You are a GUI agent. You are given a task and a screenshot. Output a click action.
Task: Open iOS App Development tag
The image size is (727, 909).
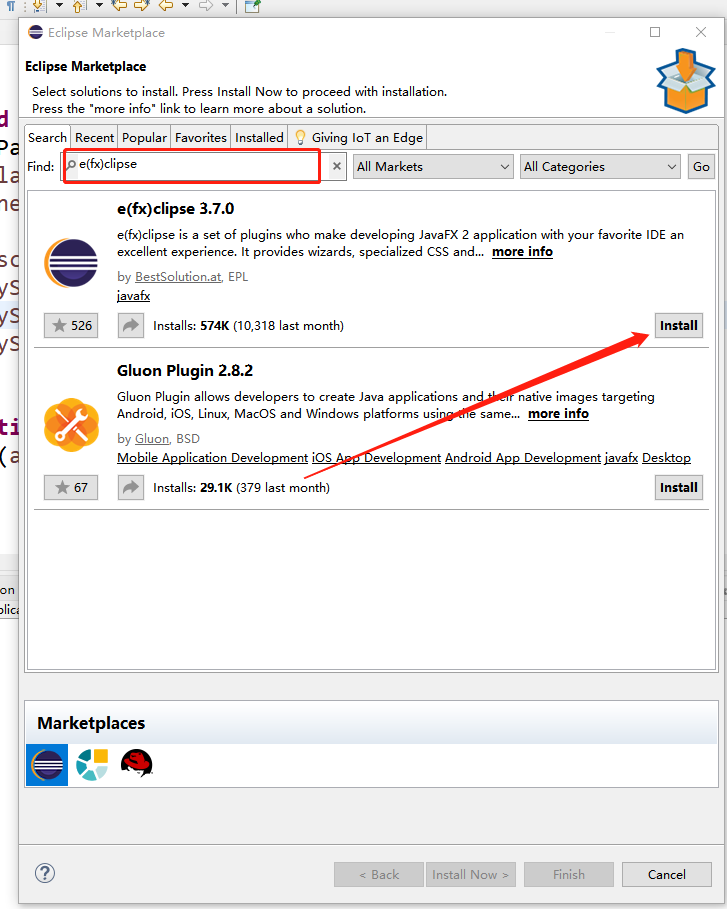pos(376,457)
